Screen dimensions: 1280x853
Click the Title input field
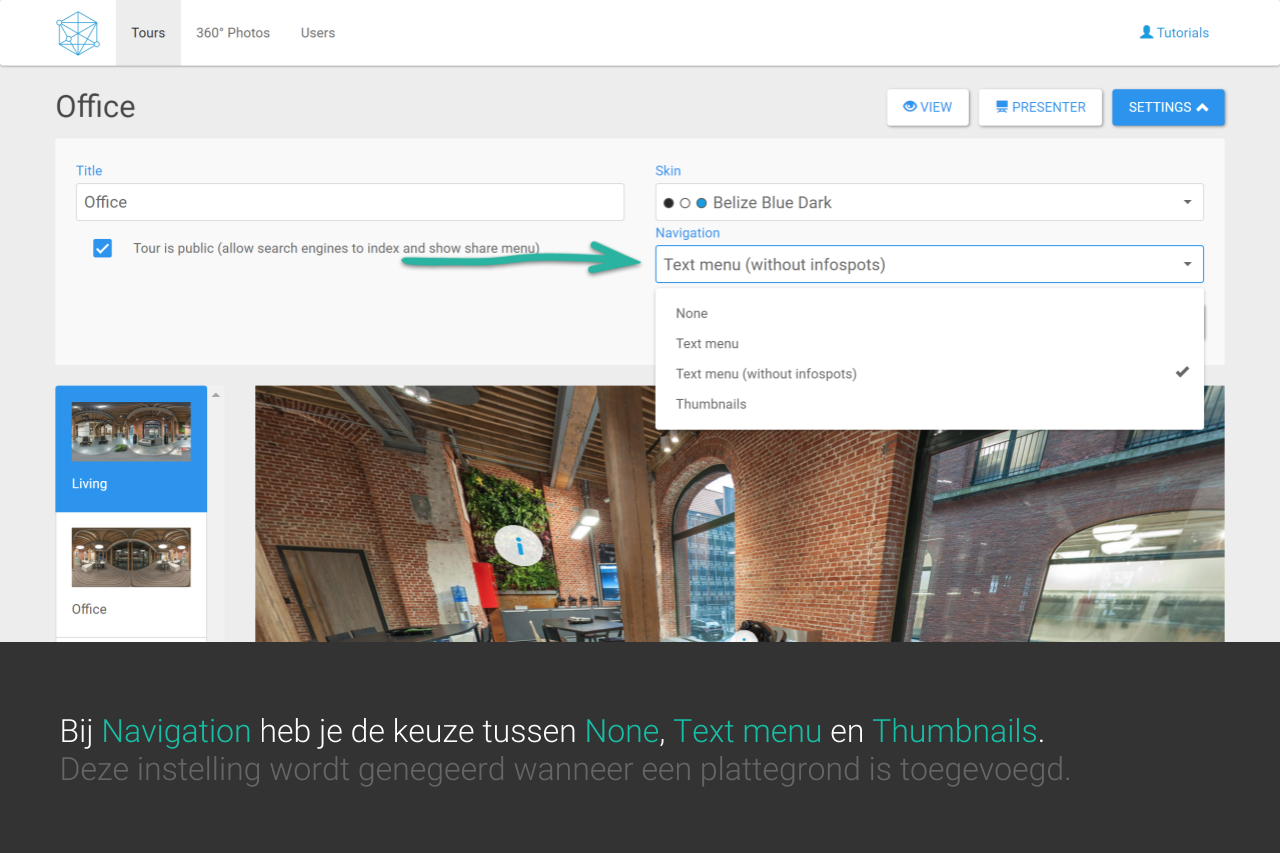coord(350,202)
